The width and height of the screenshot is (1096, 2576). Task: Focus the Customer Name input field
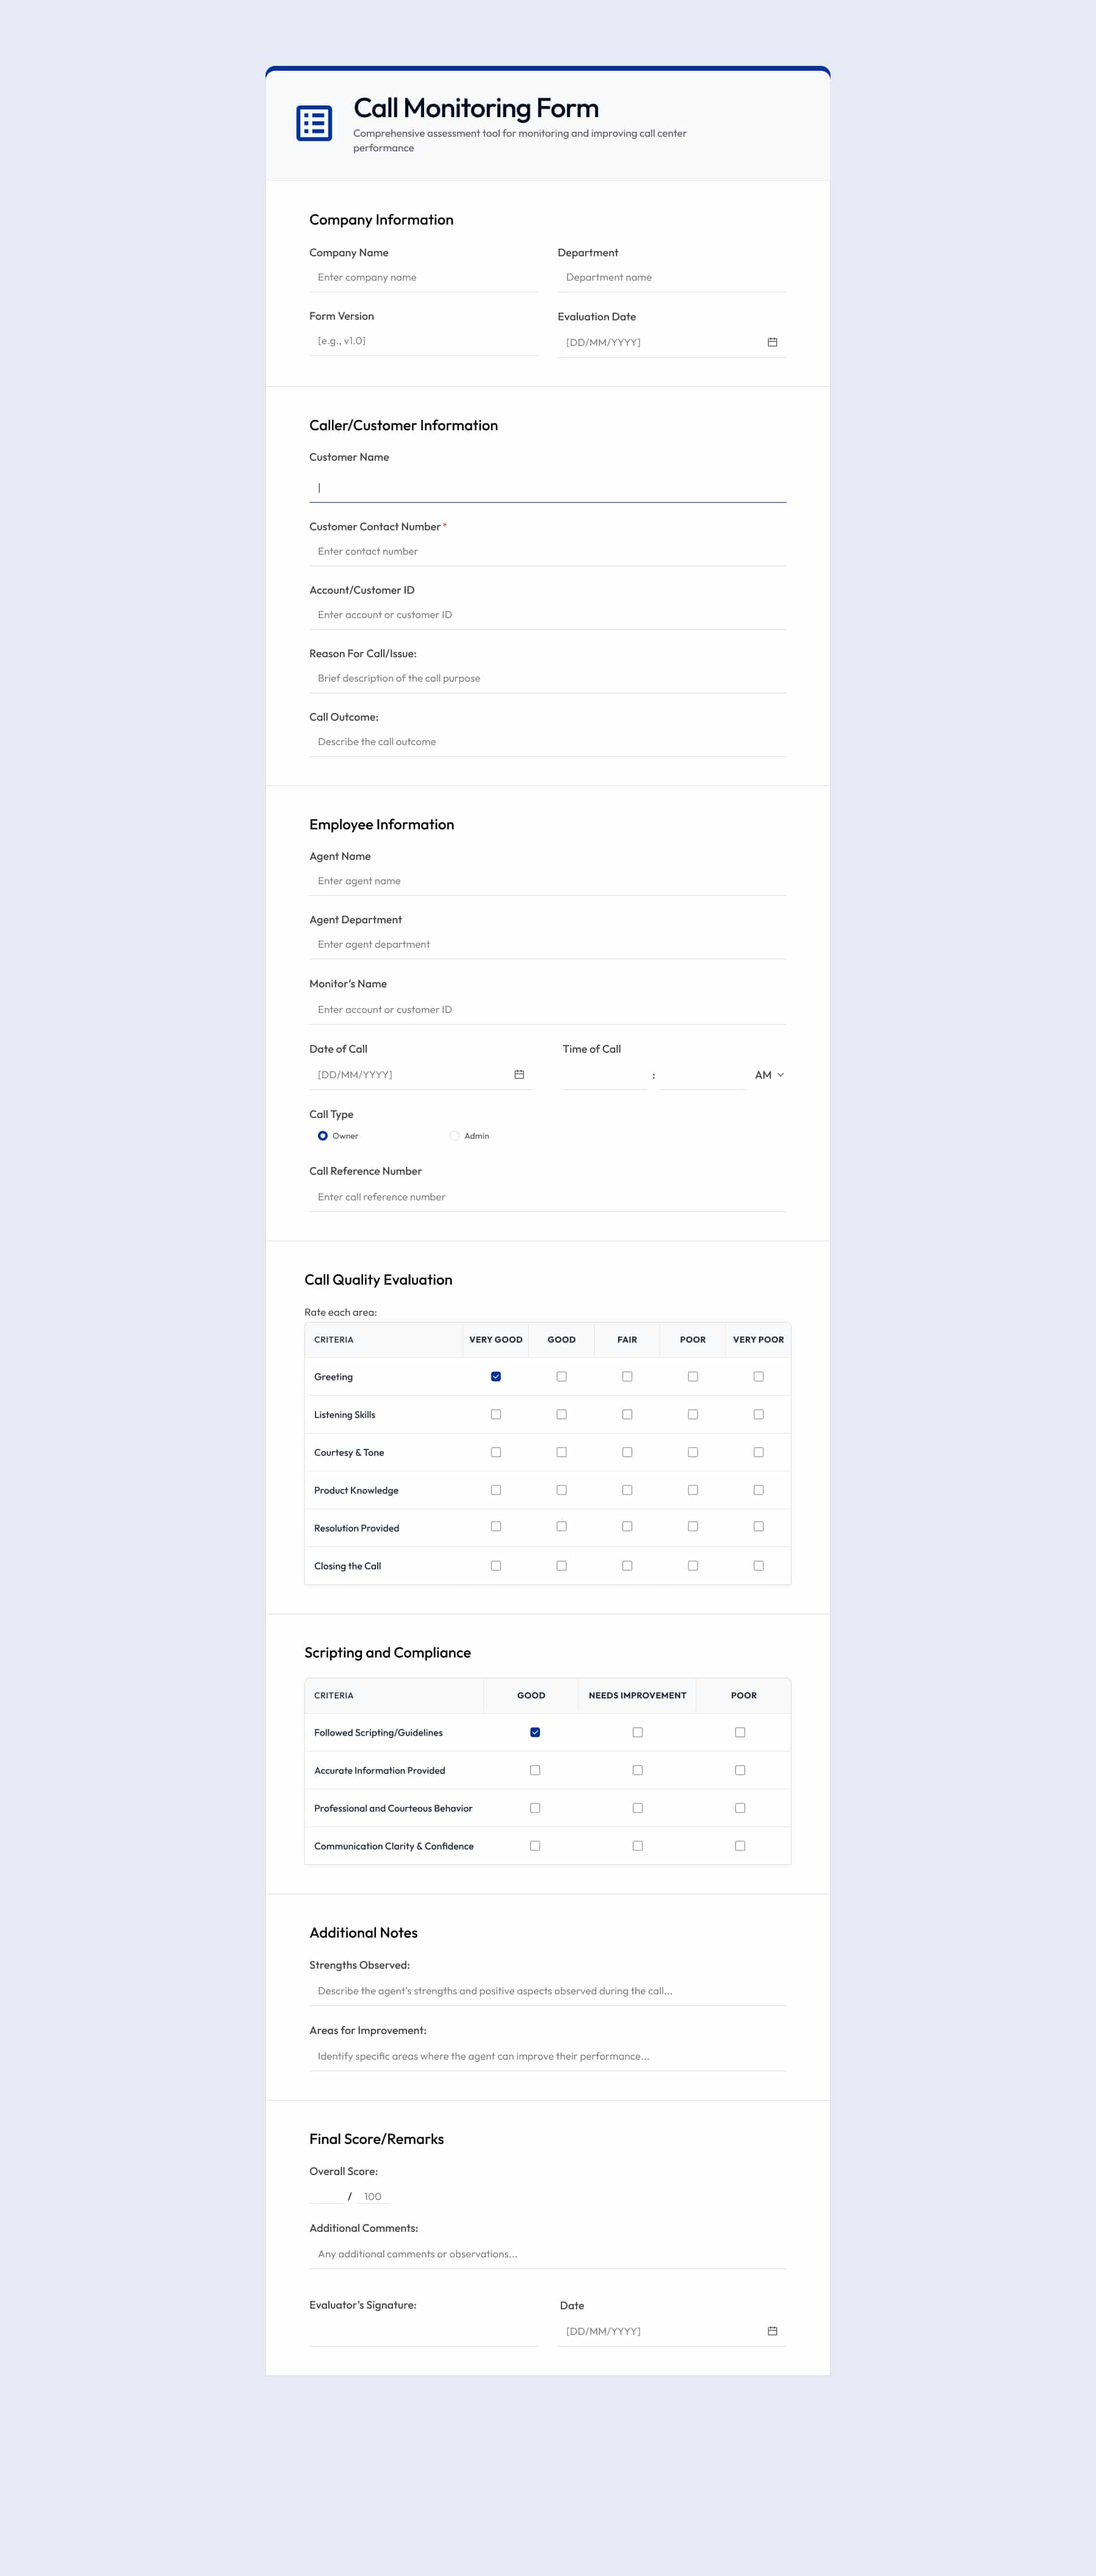(547, 487)
